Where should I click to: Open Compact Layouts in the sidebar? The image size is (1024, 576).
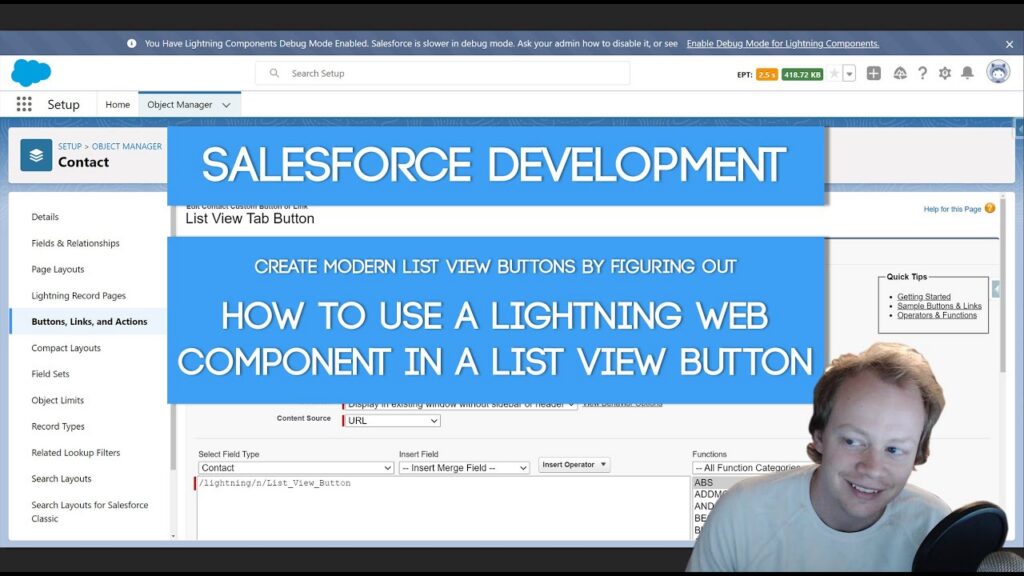66,348
